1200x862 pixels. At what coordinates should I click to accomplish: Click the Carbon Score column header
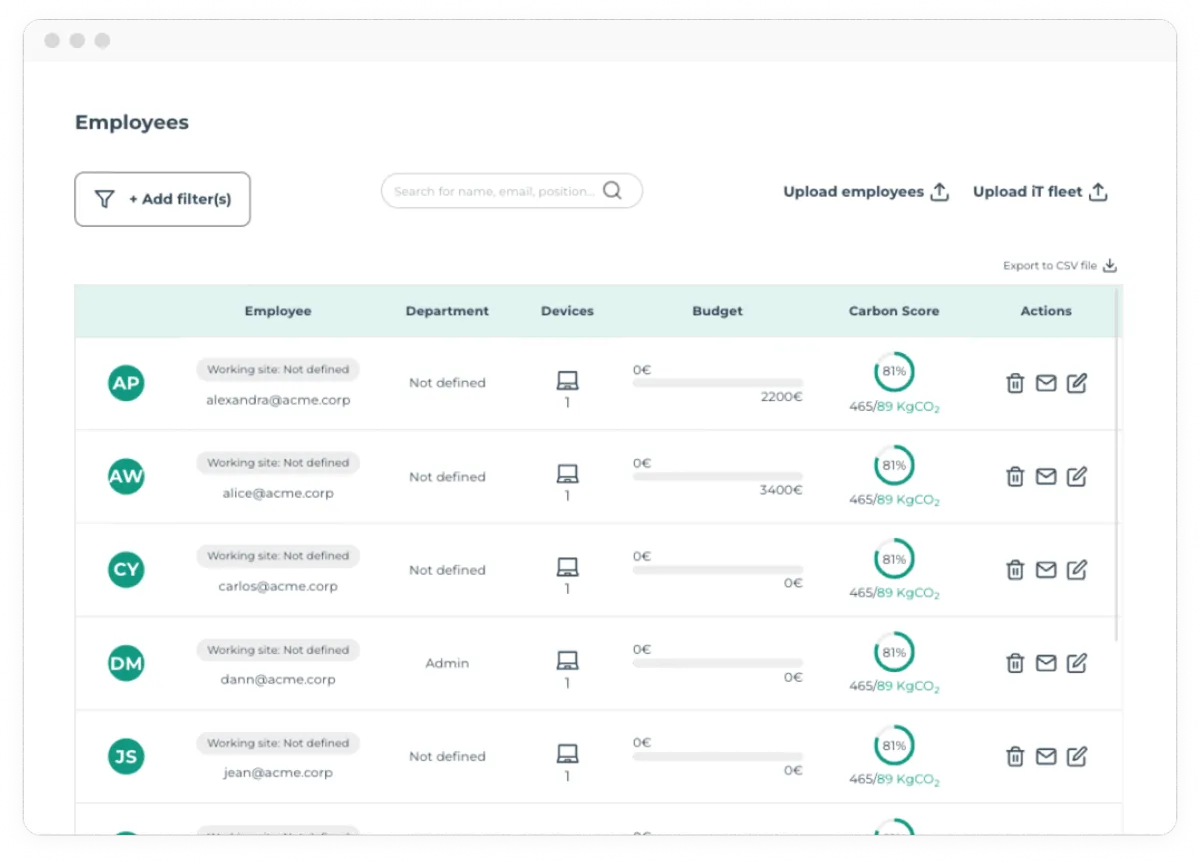tap(894, 311)
